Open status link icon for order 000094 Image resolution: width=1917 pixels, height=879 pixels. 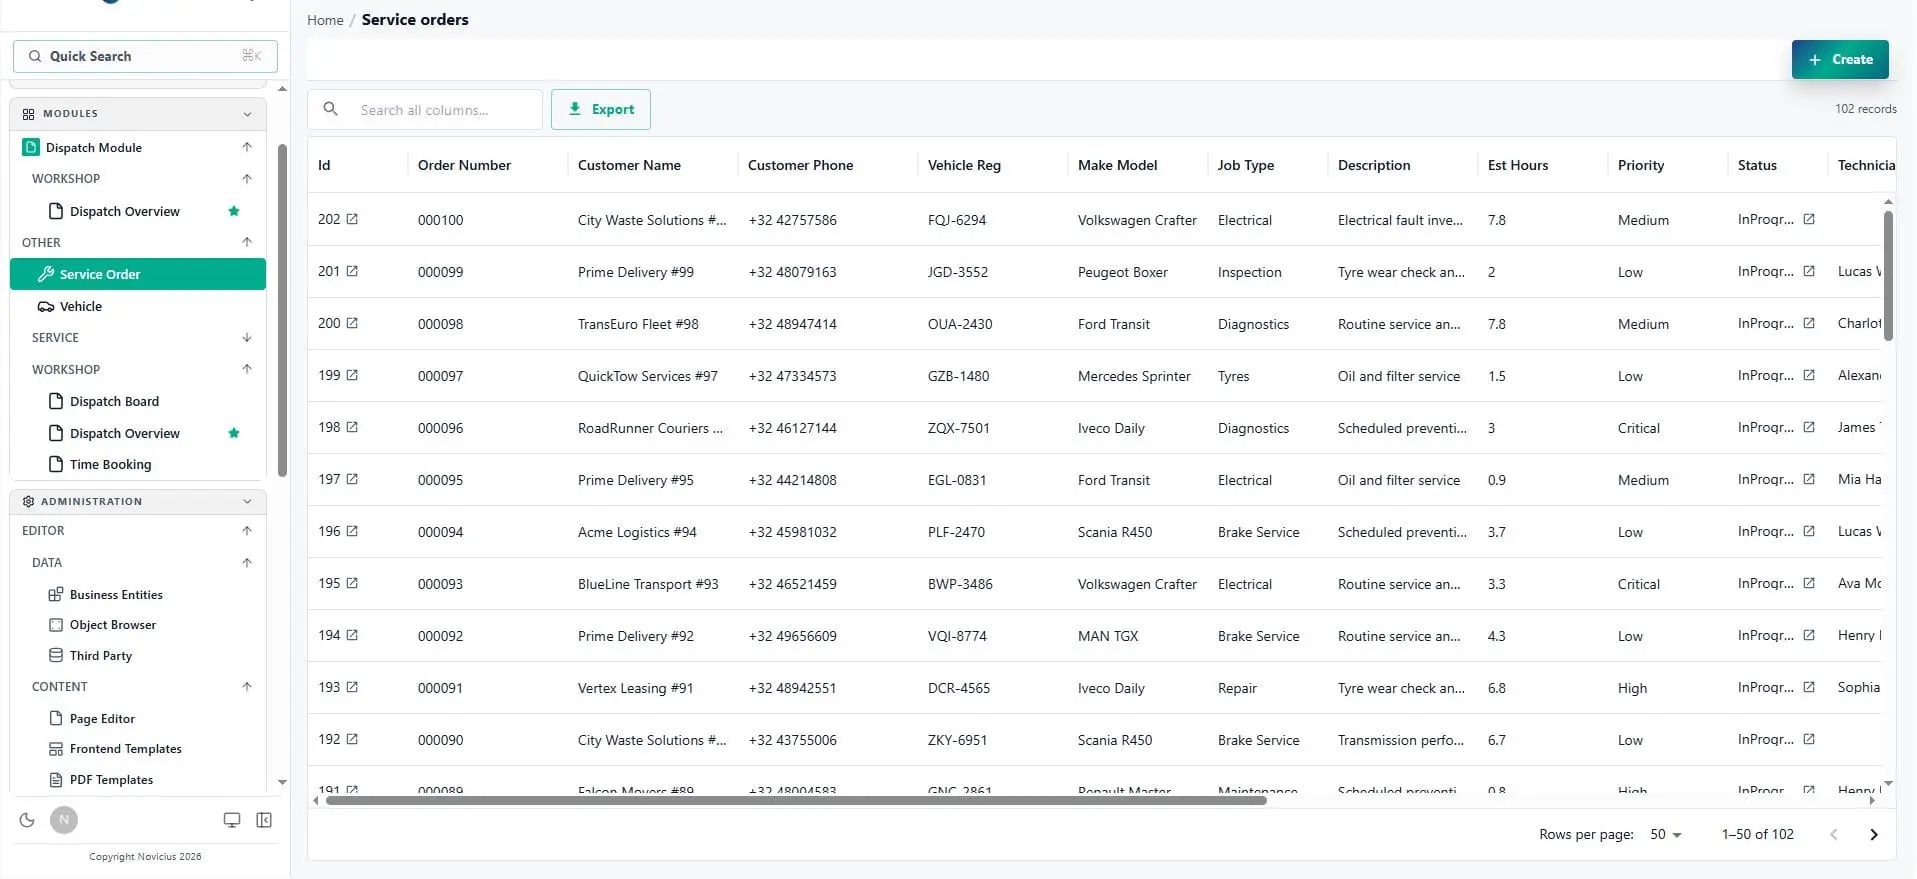tap(1809, 531)
